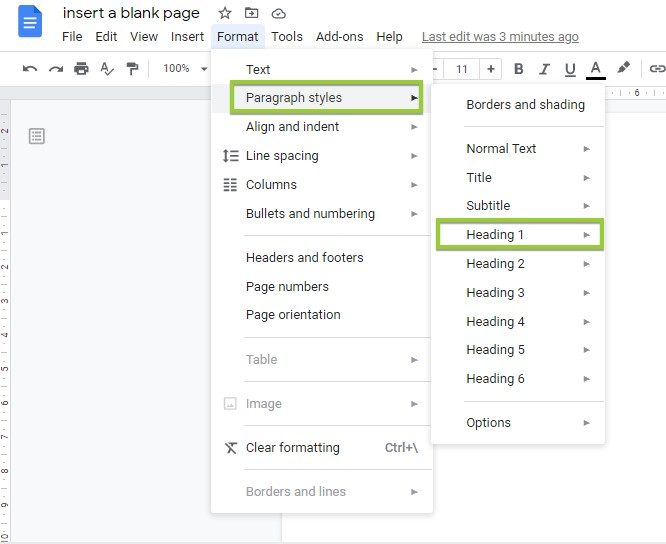This screenshot has width=666, height=544.
Task: Click the Redo arrow icon
Action: (x=56, y=68)
